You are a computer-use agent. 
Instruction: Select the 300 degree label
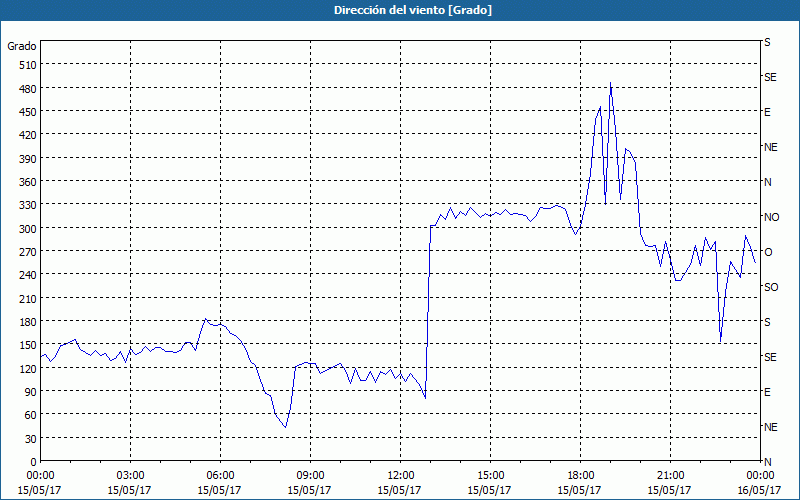[x=28, y=229]
